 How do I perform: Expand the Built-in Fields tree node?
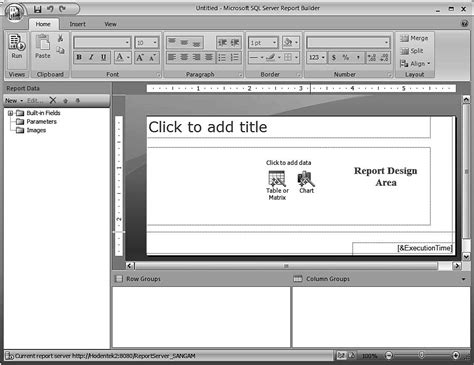point(10,113)
